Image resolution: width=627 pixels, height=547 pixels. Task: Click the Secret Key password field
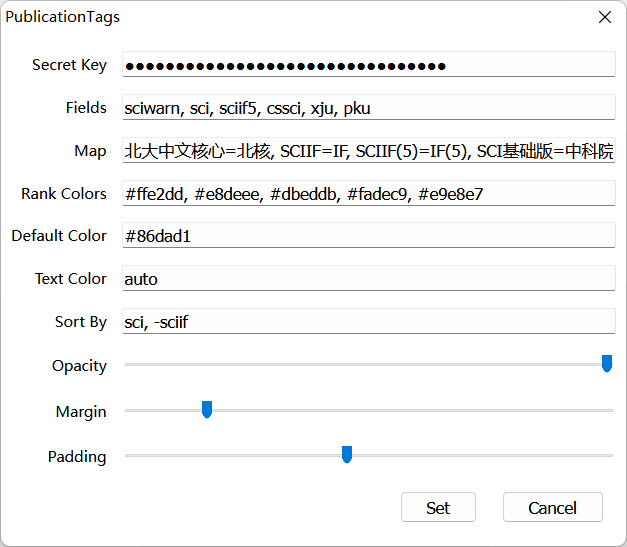[368, 65]
